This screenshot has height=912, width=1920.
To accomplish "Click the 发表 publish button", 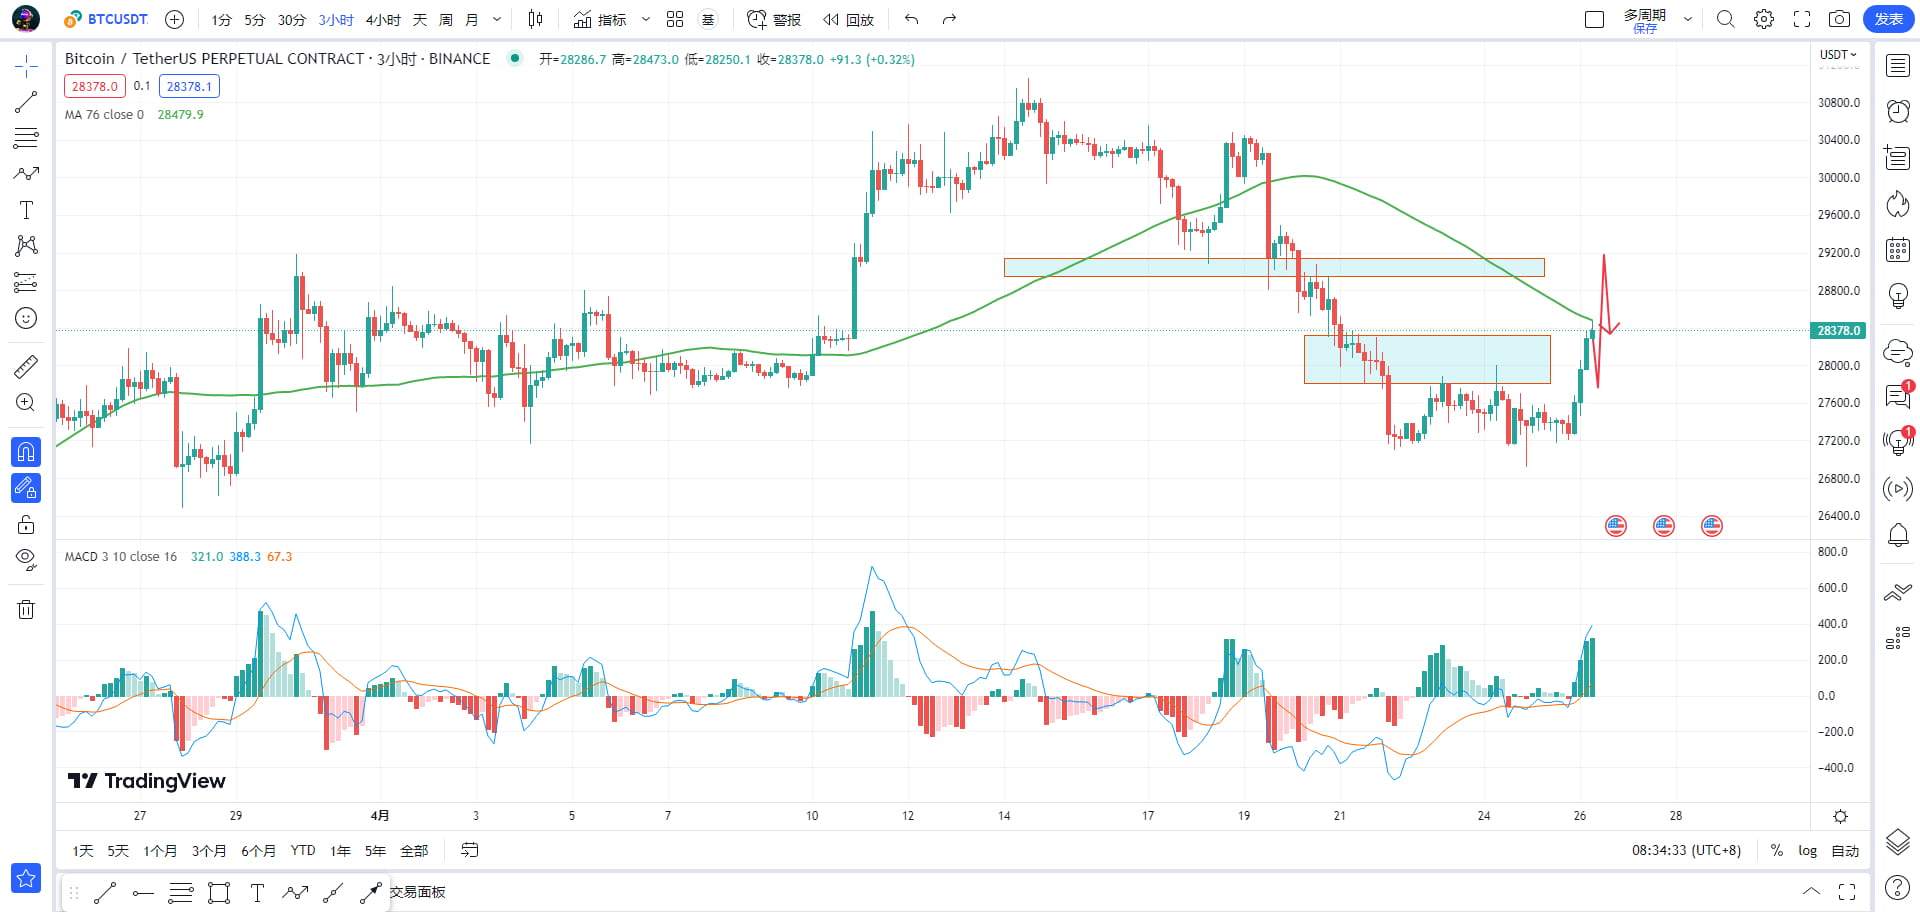I will [x=1889, y=19].
